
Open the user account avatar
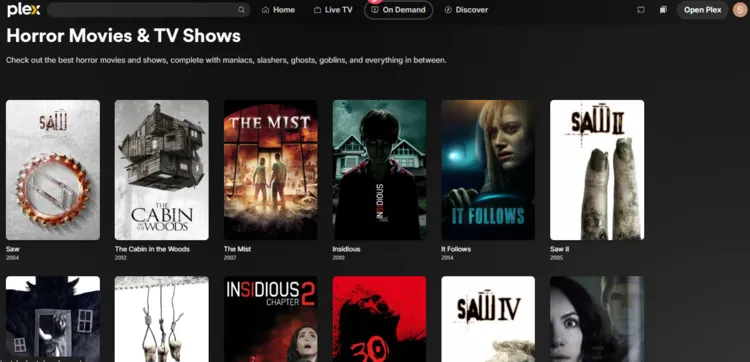coord(740,10)
